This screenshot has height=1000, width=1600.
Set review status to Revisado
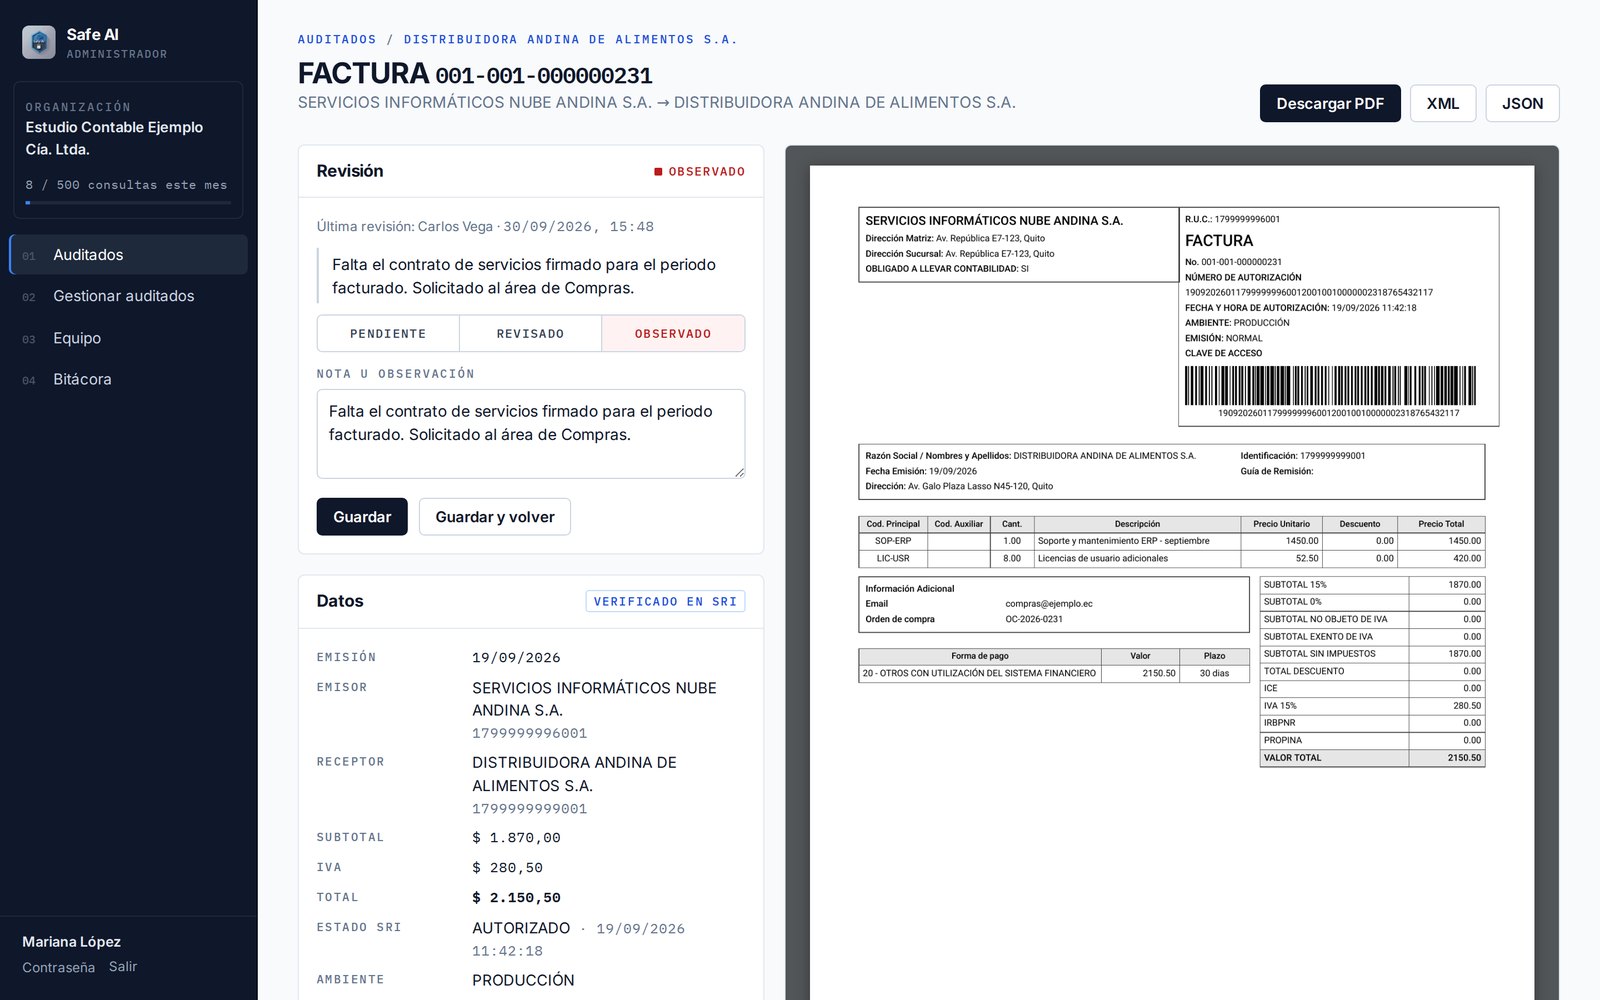(530, 334)
